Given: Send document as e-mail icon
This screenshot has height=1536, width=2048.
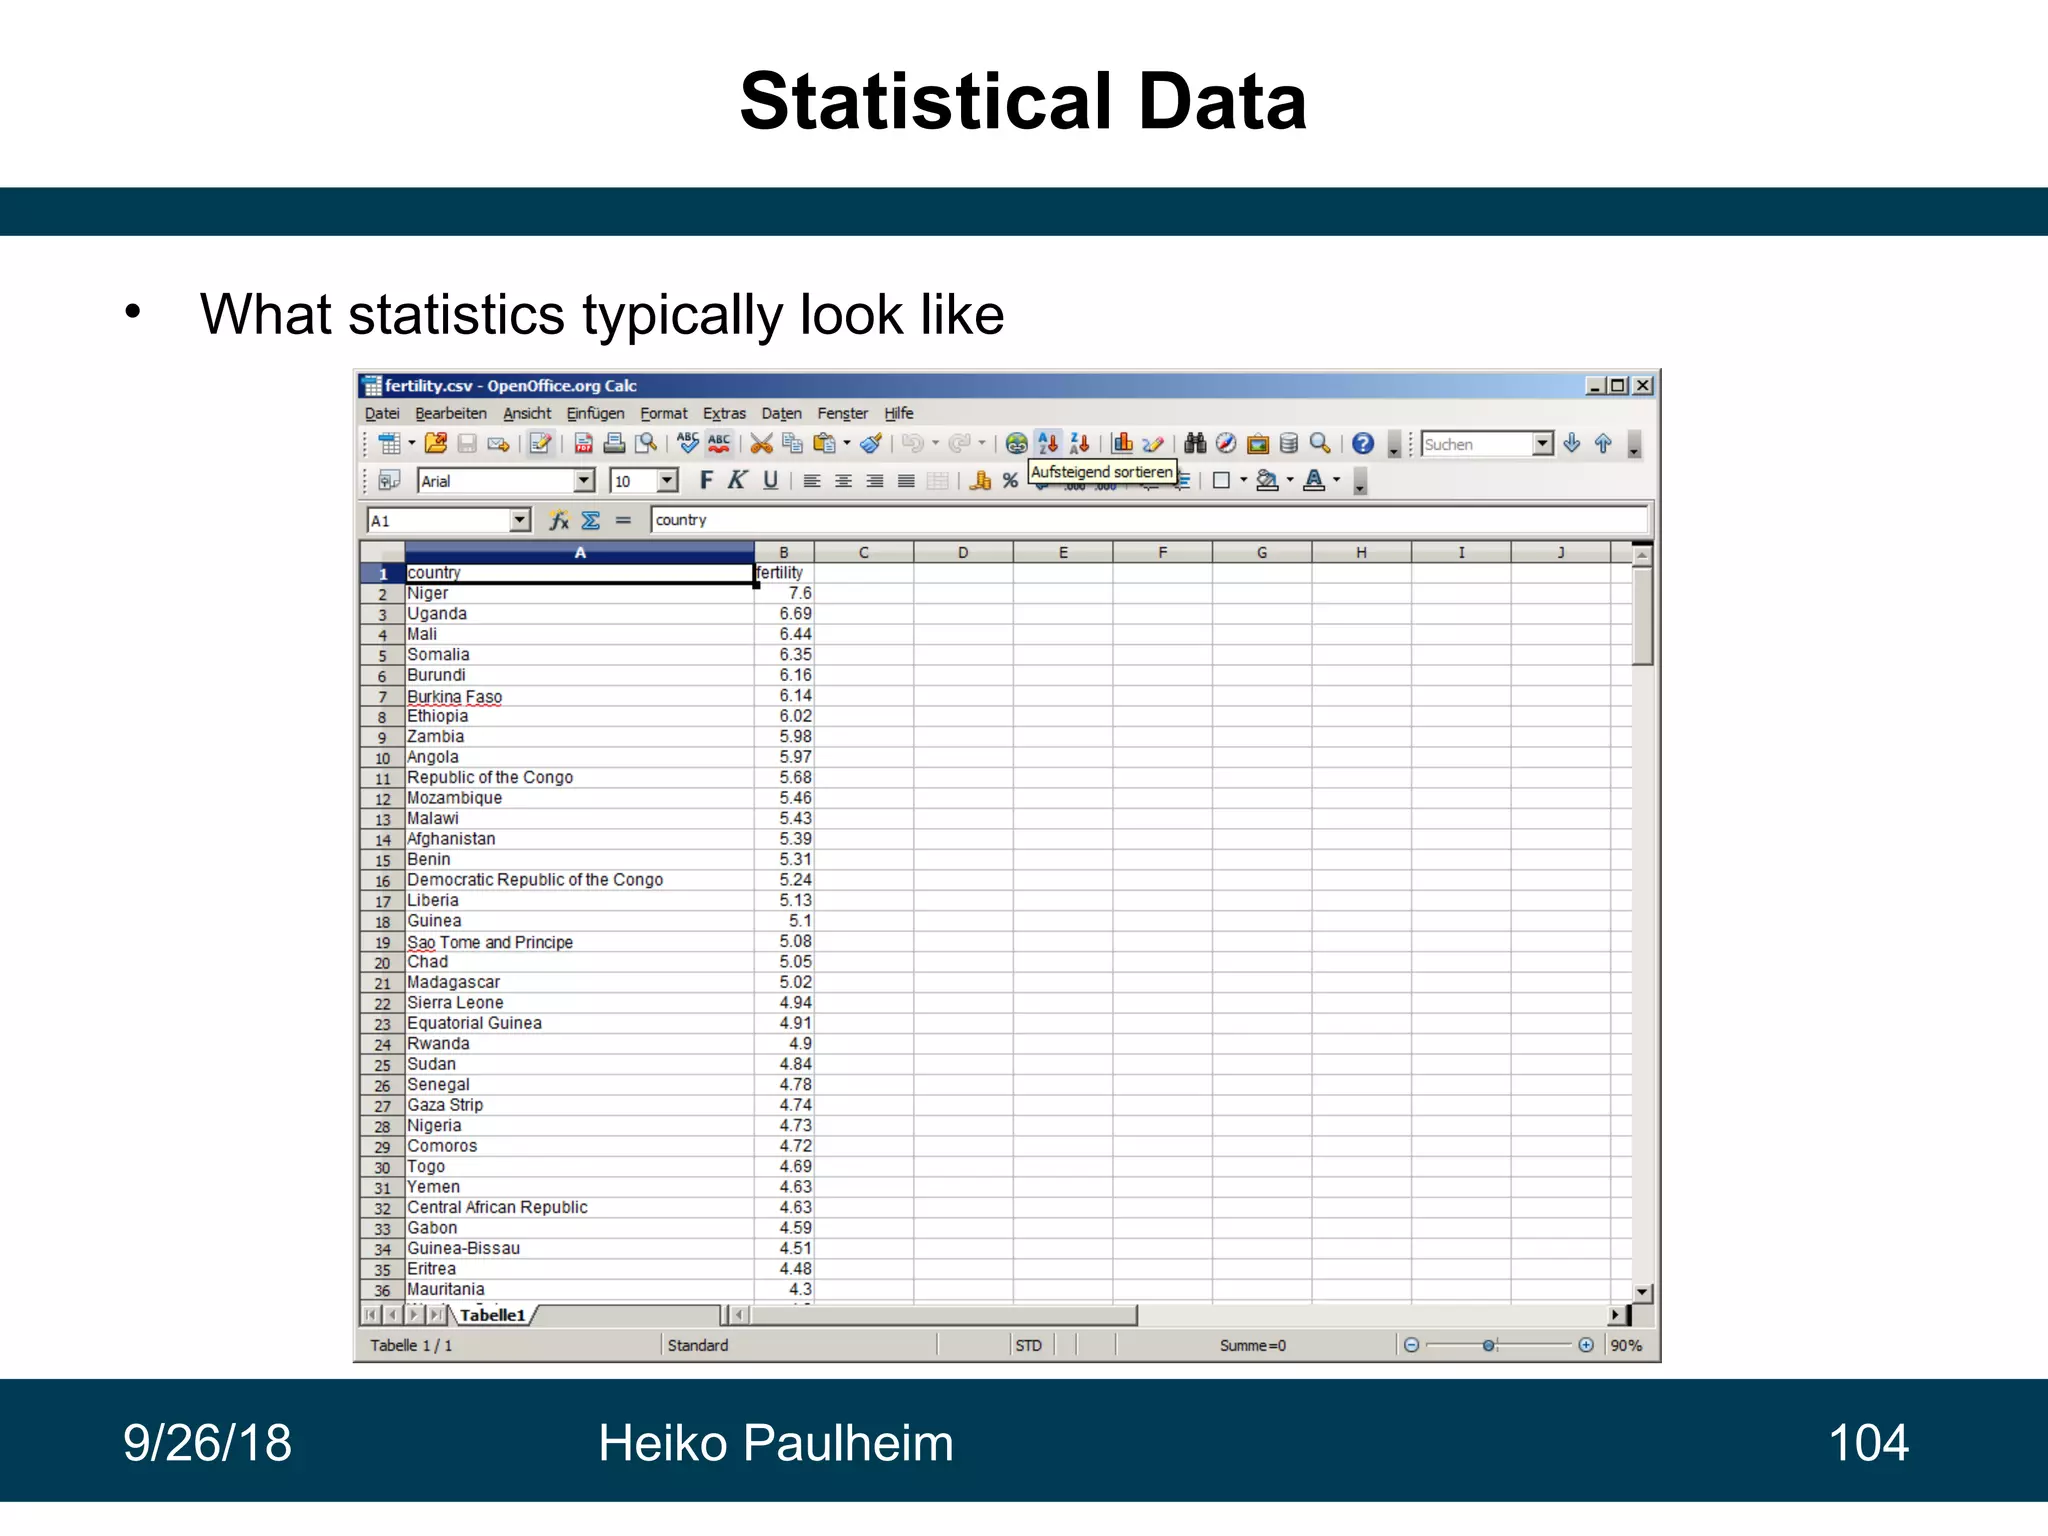Looking at the screenshot, I should coord(498,444).
